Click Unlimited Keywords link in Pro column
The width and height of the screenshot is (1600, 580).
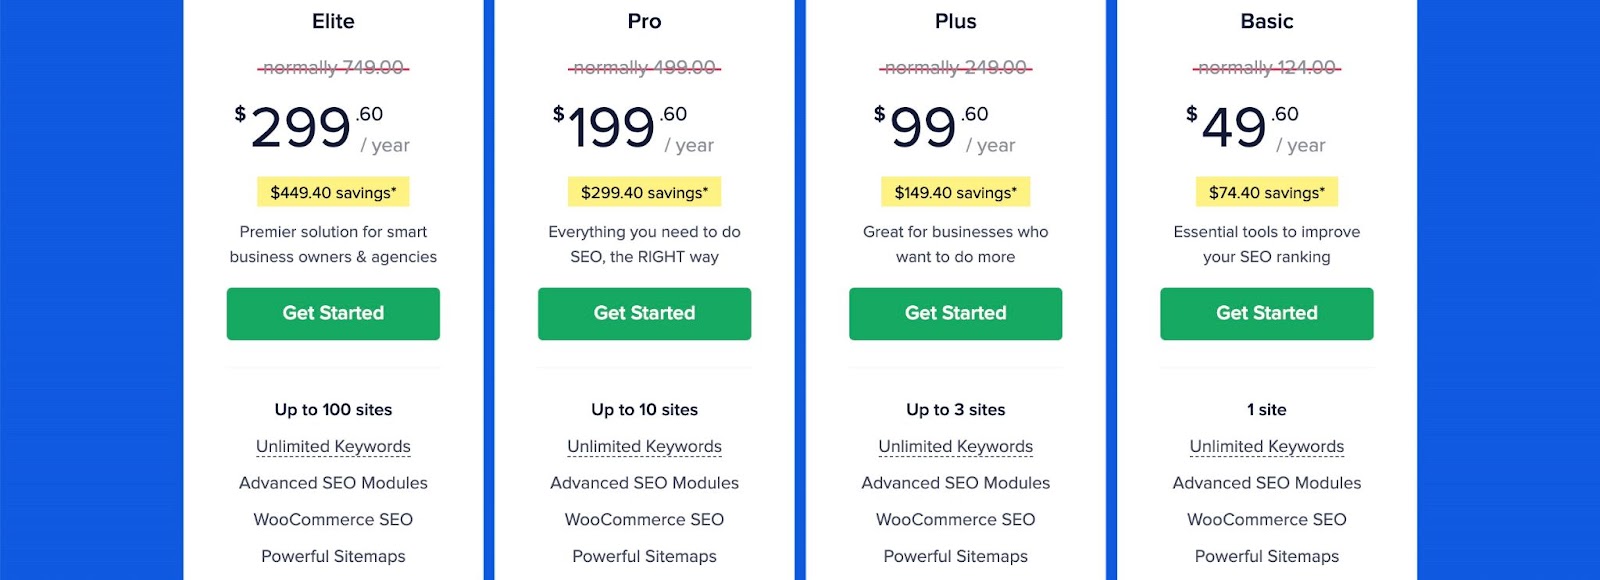[x=644, y=446]
